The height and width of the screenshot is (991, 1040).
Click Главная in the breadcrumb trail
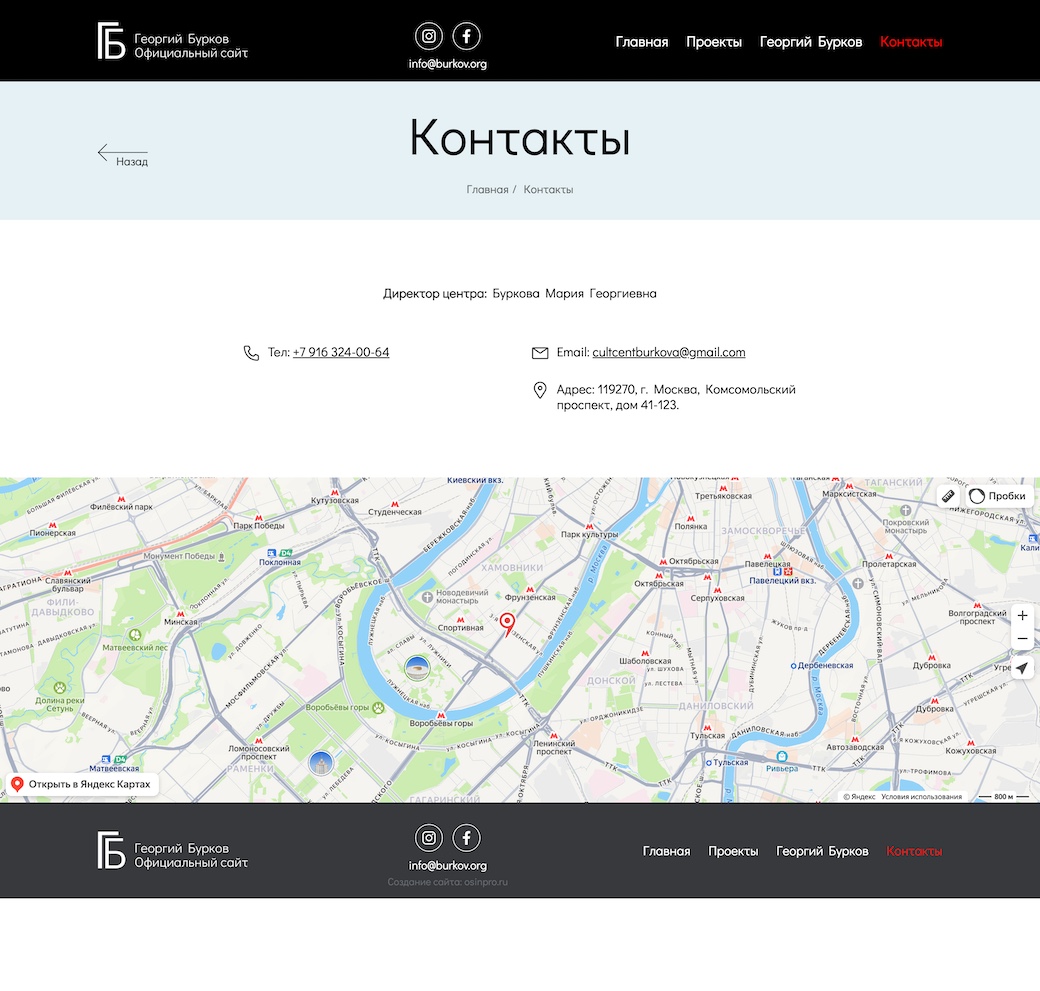point(487,190)
